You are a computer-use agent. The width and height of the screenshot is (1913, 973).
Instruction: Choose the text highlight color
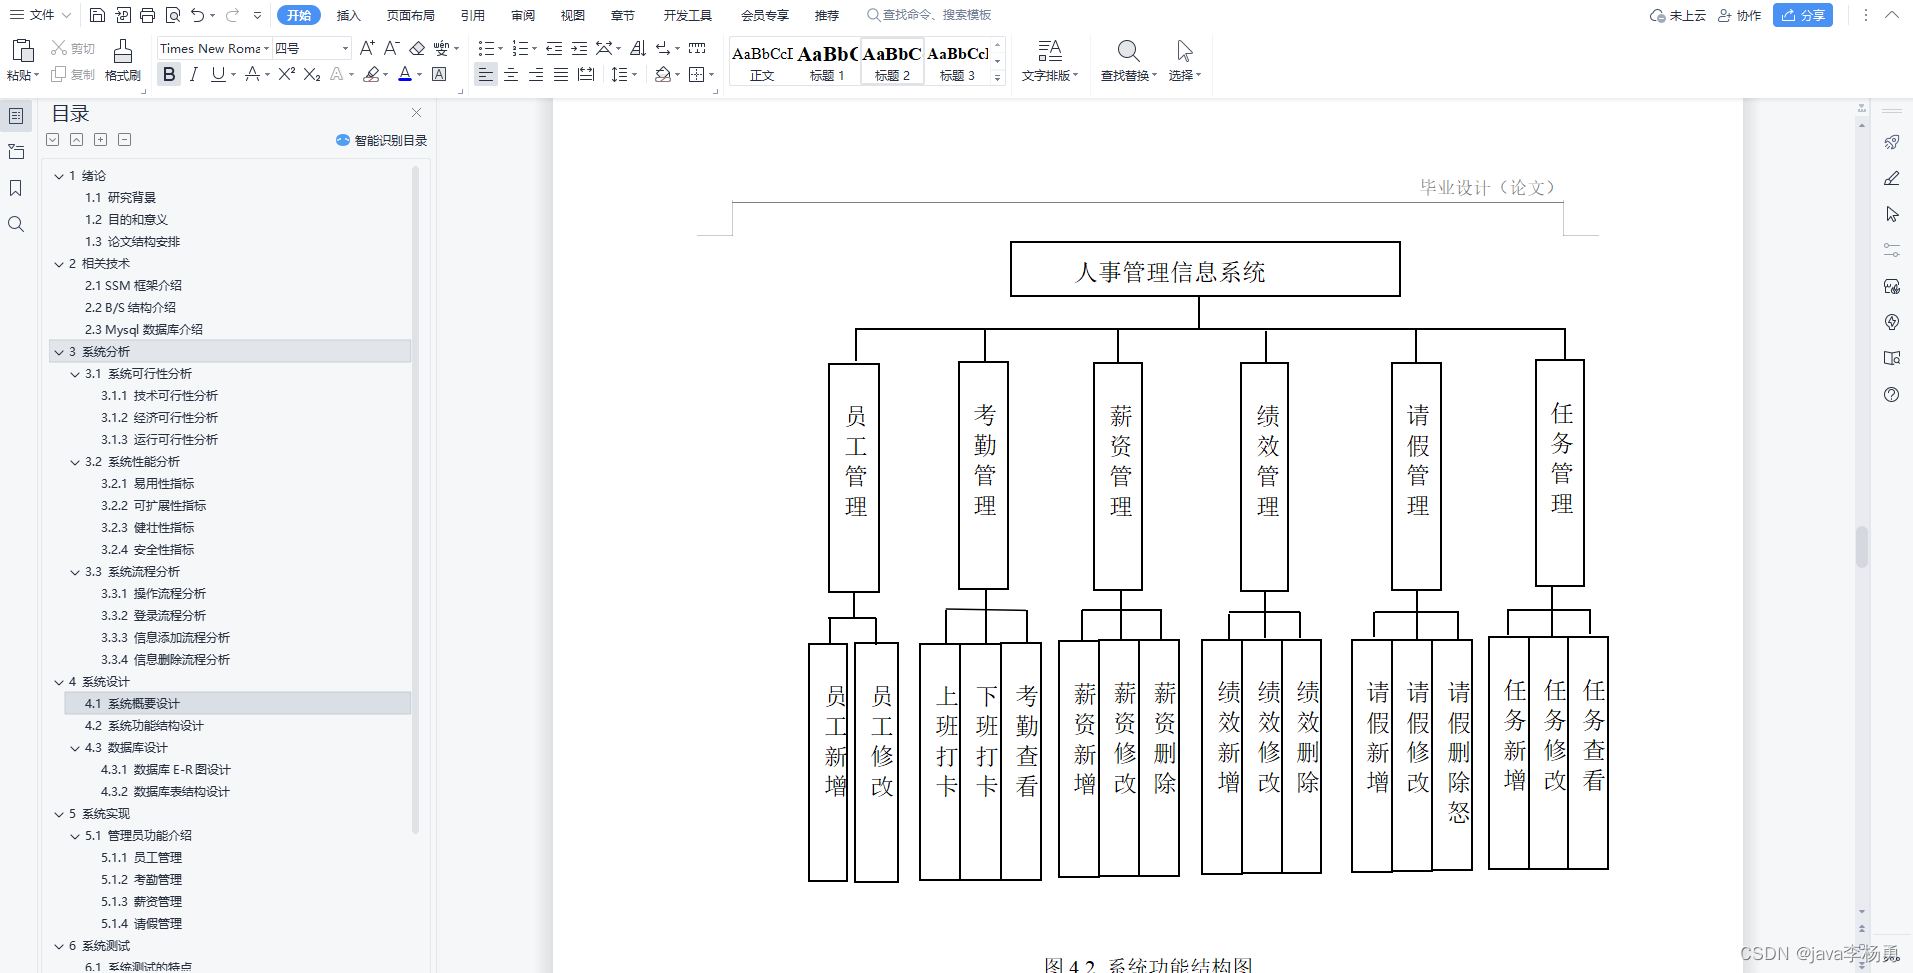click(x=372, y=74)
